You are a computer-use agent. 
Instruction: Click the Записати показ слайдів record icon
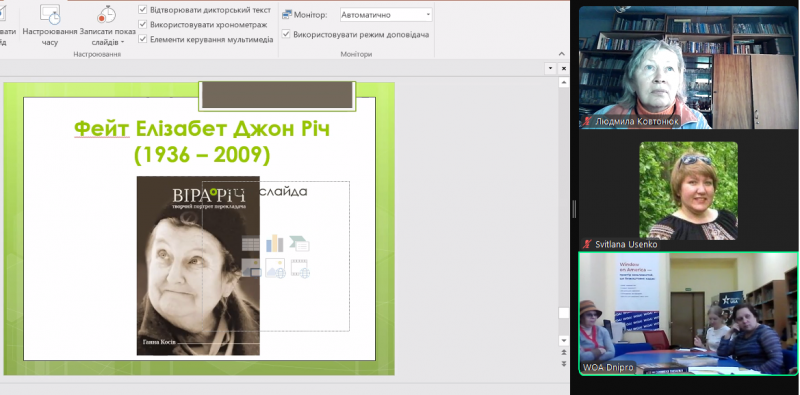[x=107, y=14]
